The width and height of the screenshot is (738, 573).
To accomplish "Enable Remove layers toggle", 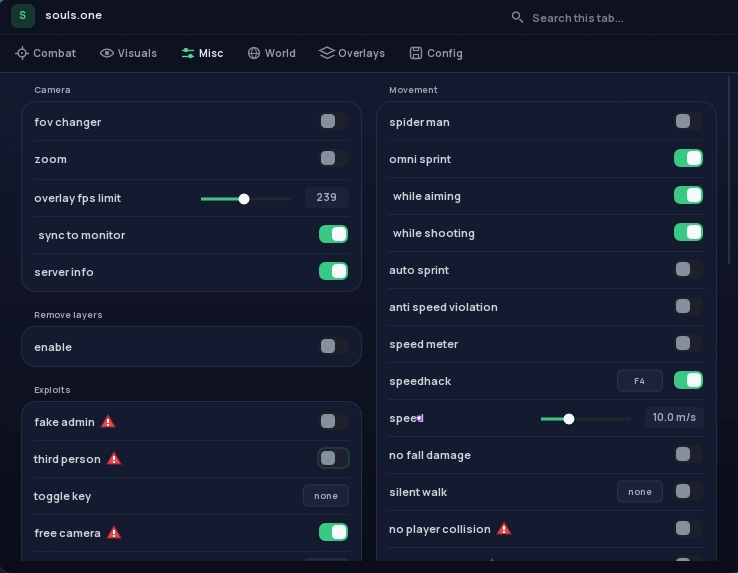I will tap(334, 346).
